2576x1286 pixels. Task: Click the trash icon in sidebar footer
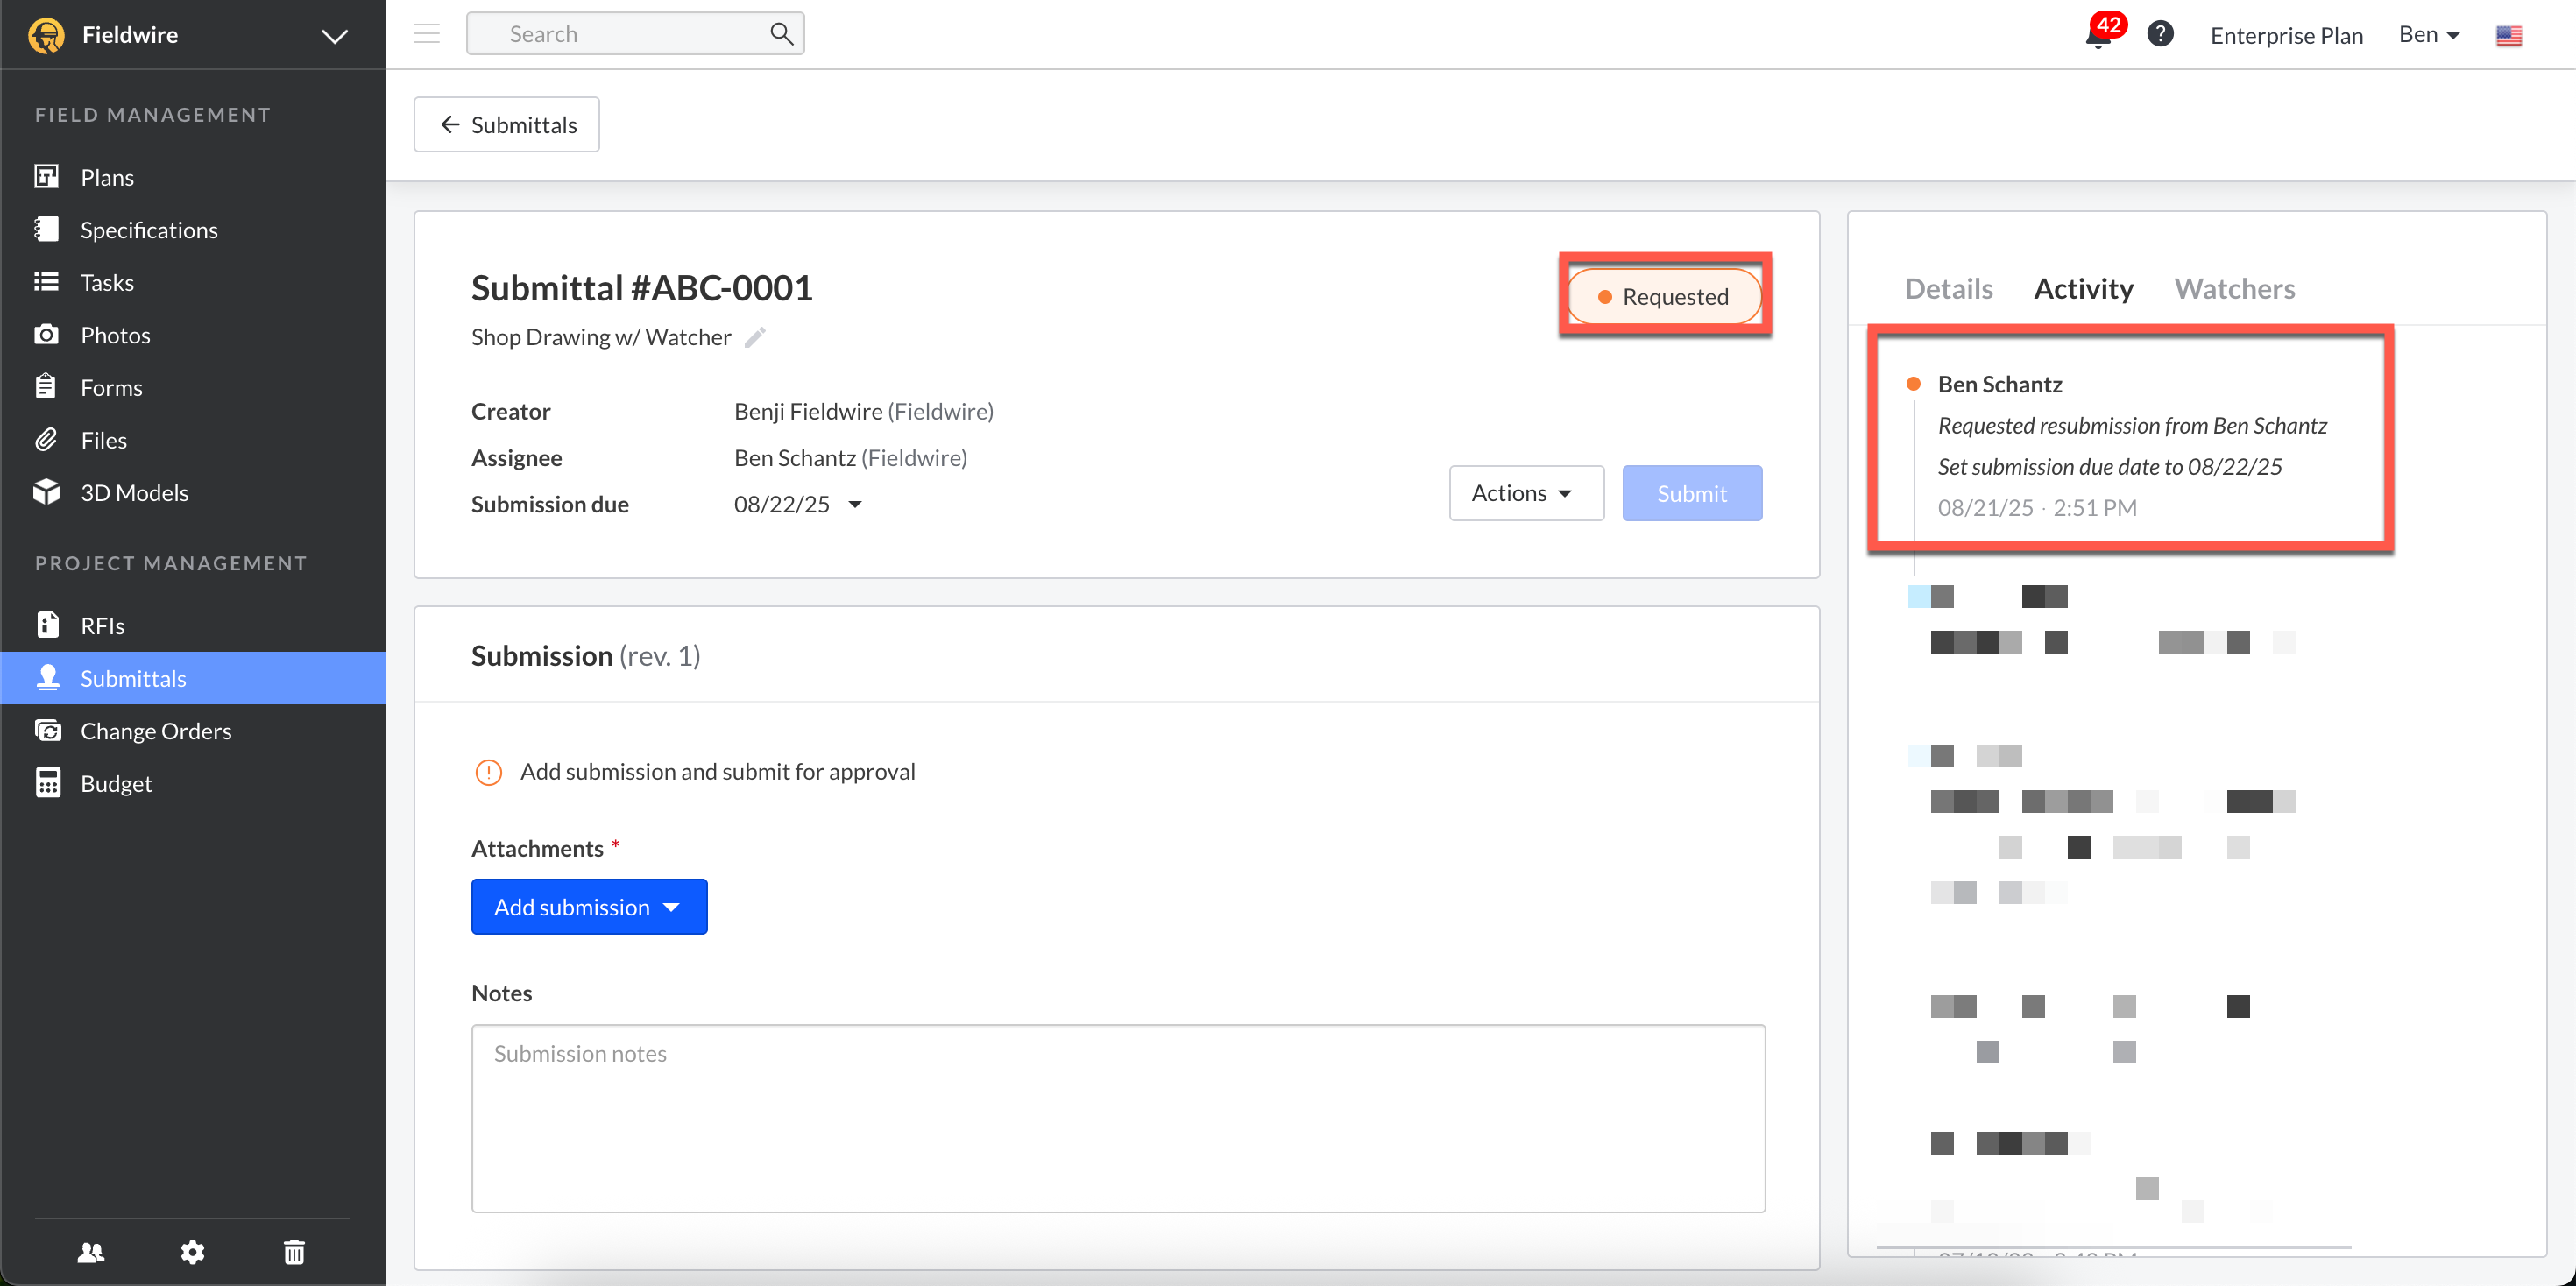point(294,1252)
